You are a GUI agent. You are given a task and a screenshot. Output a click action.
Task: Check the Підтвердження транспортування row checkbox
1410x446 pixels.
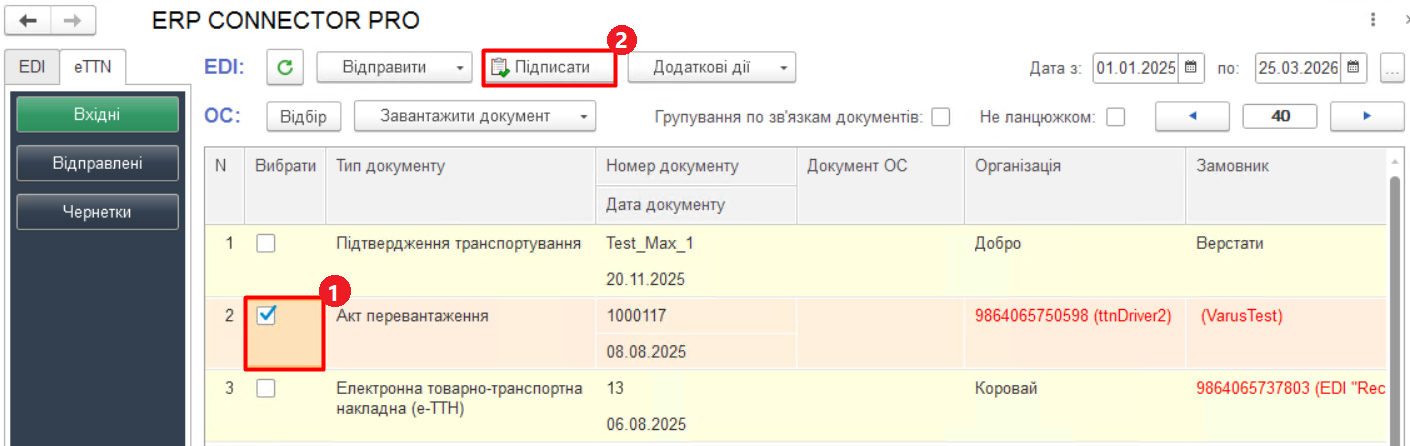click(266, 243)
